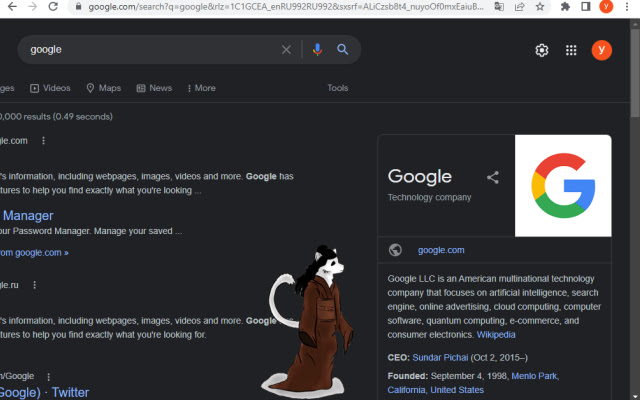Visit google.com from the knowledge panel
This screenshot has height=400, width=640.
tap(441, 250)
